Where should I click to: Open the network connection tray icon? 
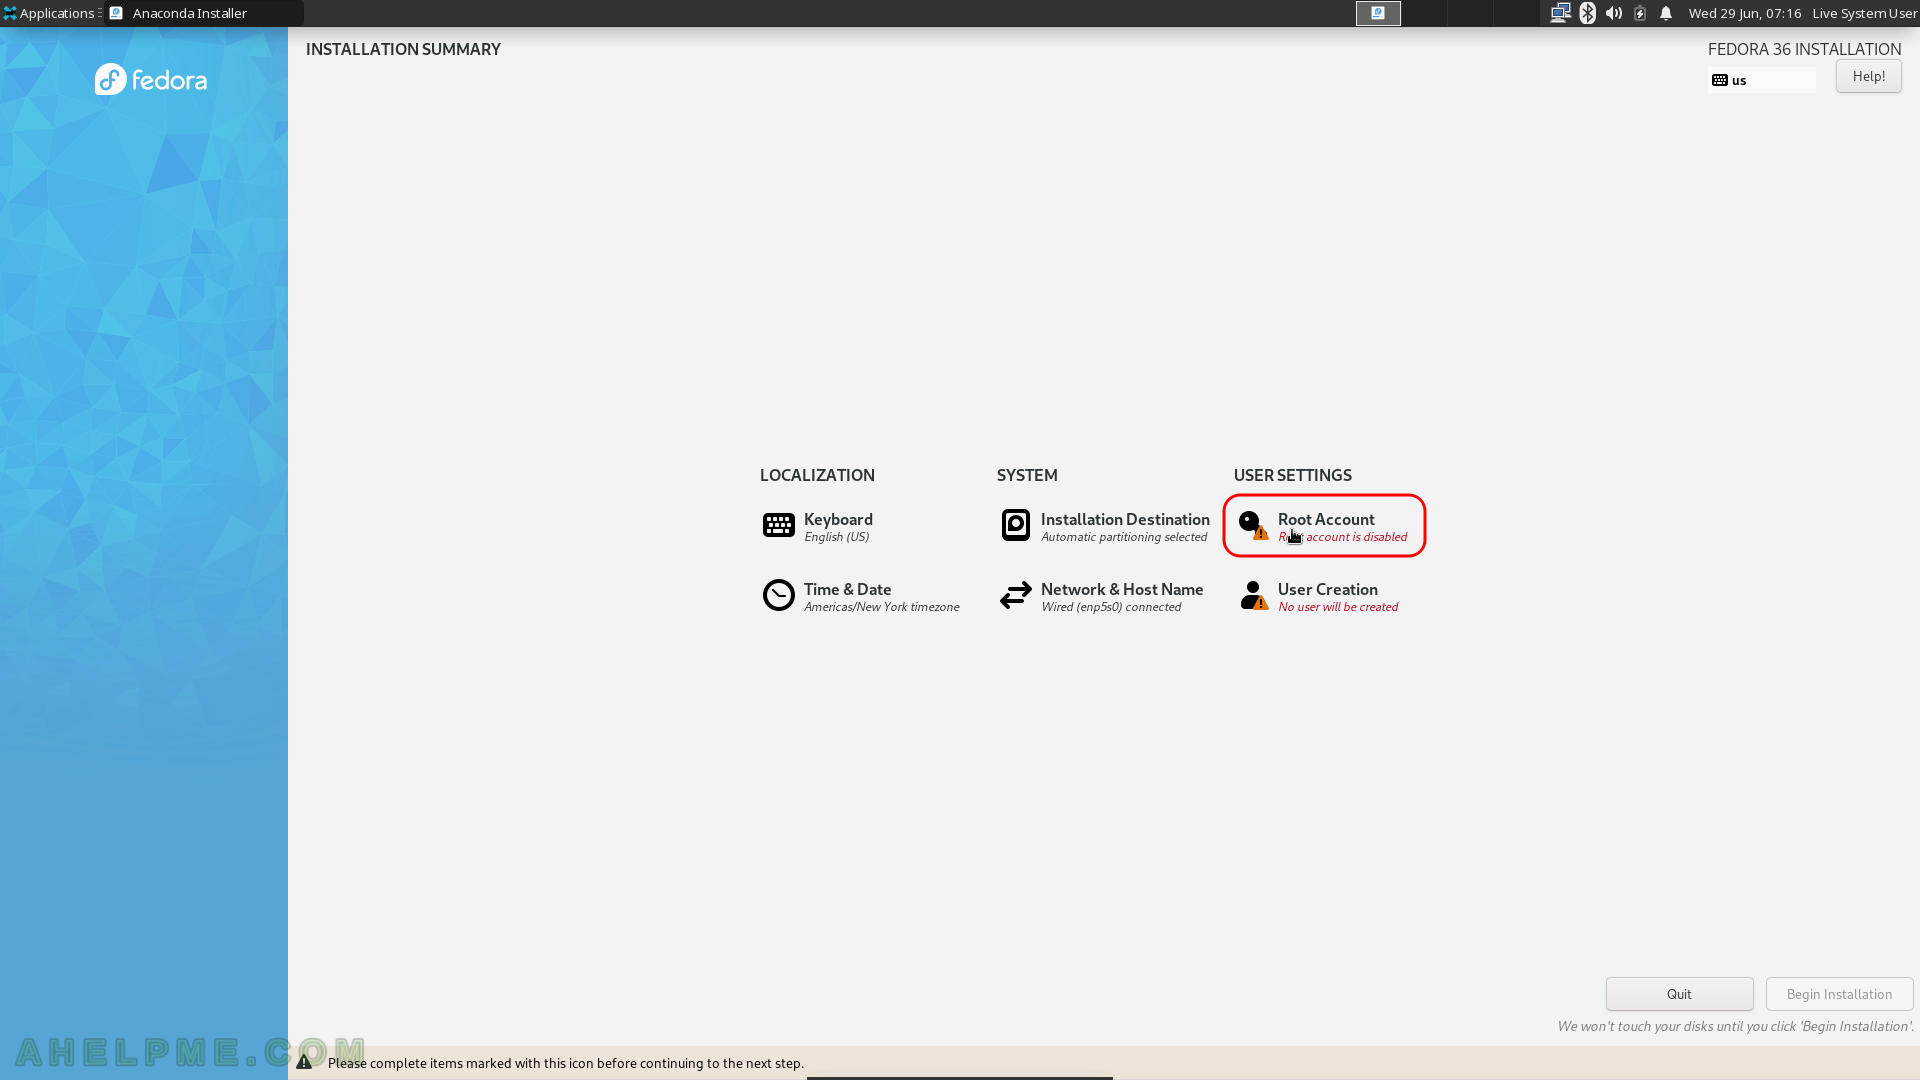tap(1560, 13)
